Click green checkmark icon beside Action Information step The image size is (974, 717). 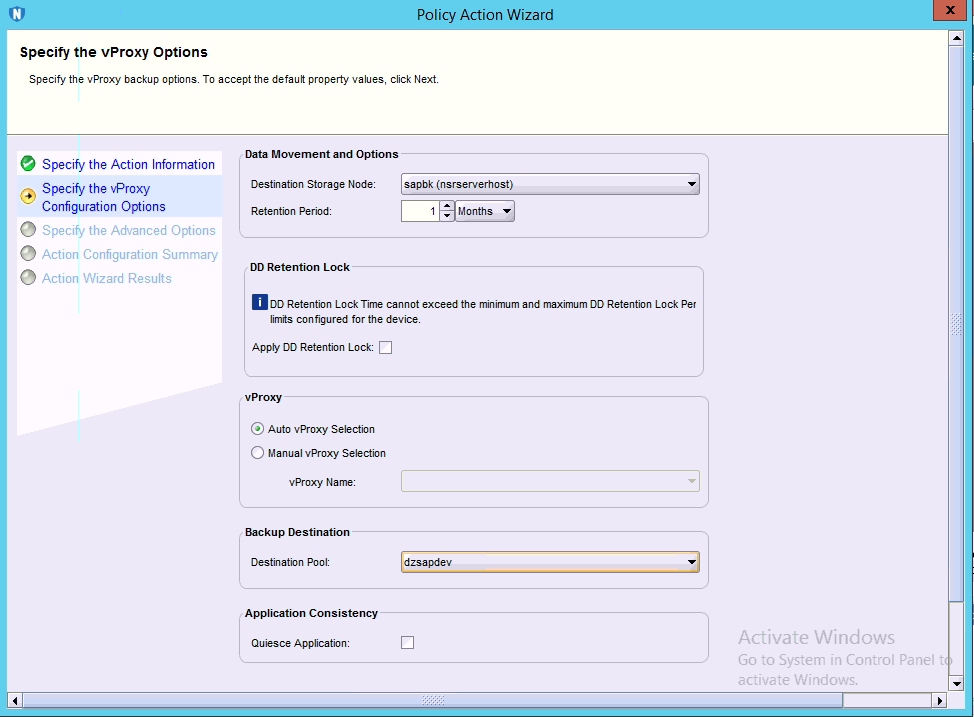tap(28, 164)
